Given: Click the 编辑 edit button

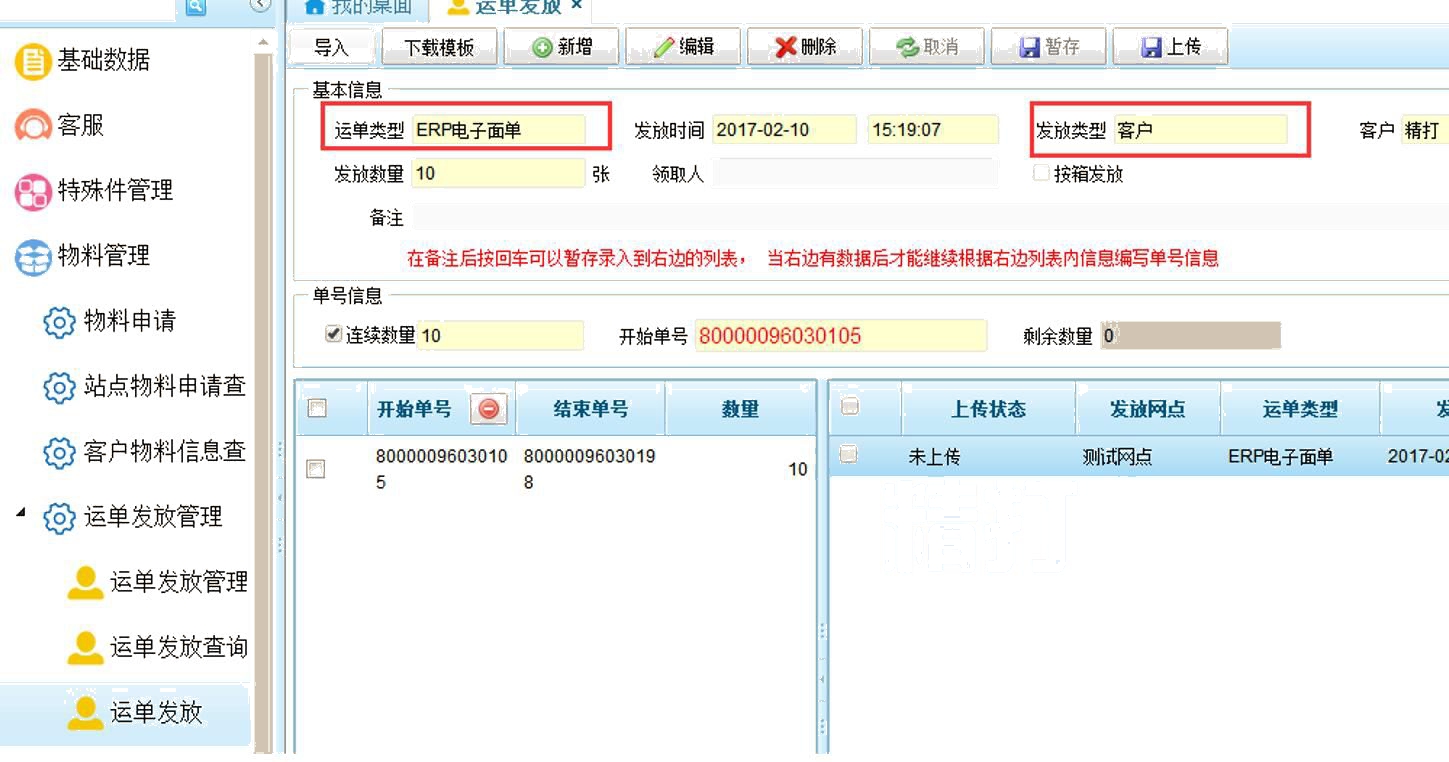Looking at the screenshot, I should [684, 47].
